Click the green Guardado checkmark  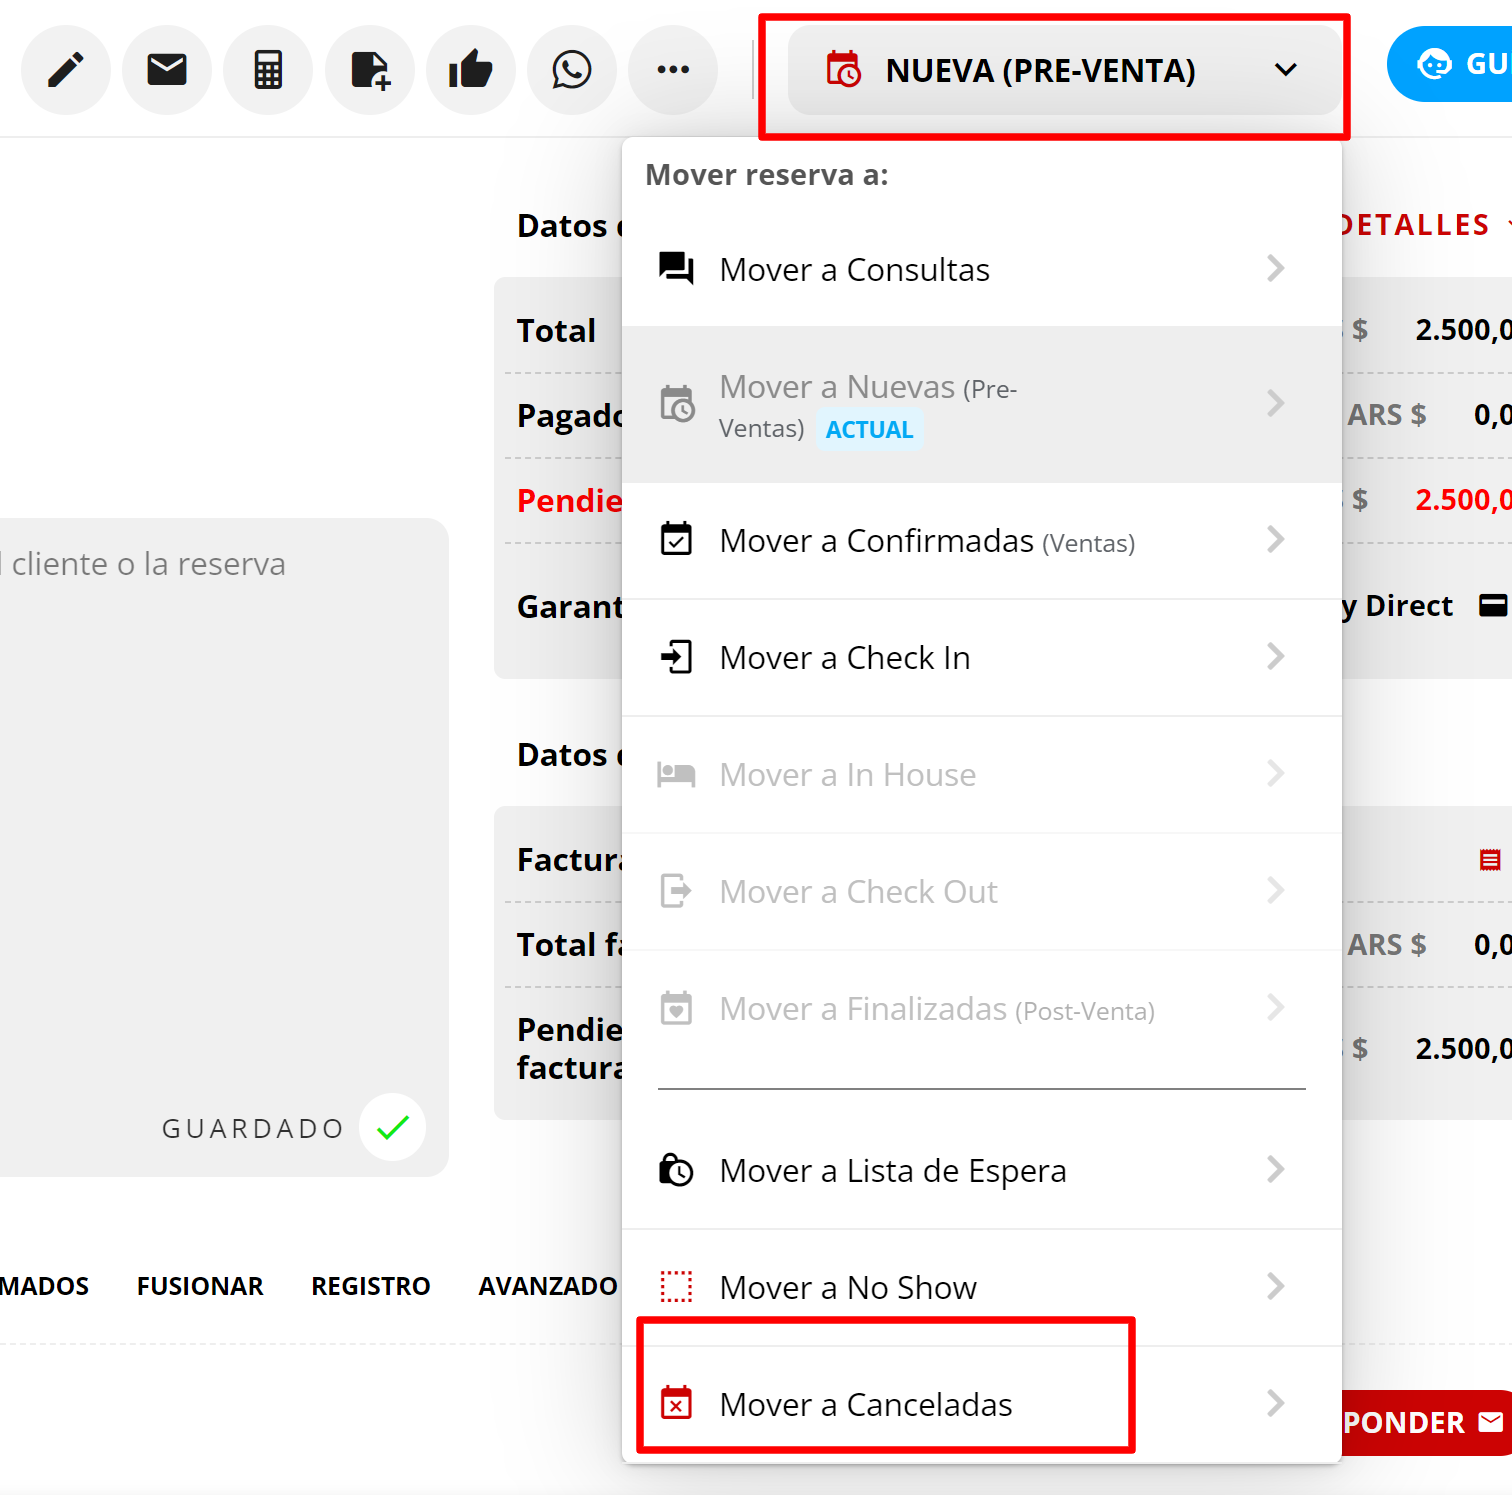pyautogui.click(x=393, y=1128)
